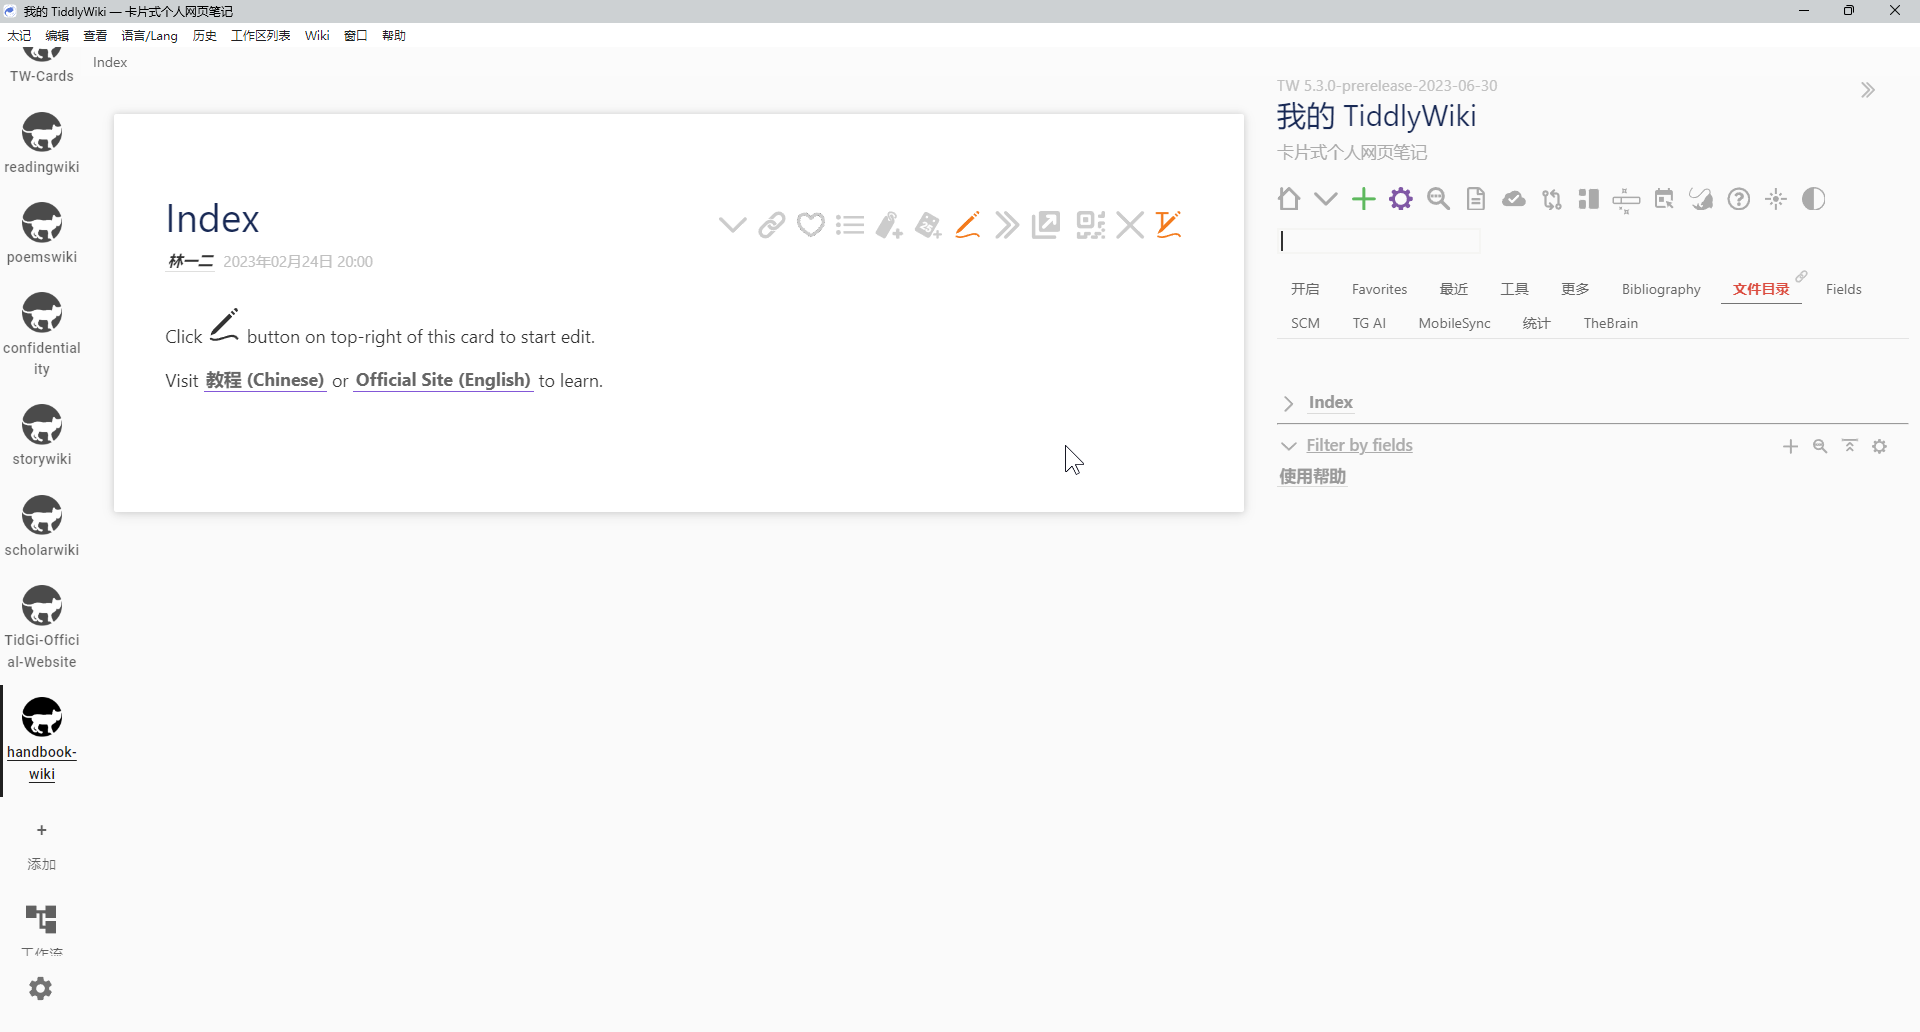Viewport: 1920px width, 1032px height.
Task: Open the 语言/Lang menu
Action: [x=149, y=35]
